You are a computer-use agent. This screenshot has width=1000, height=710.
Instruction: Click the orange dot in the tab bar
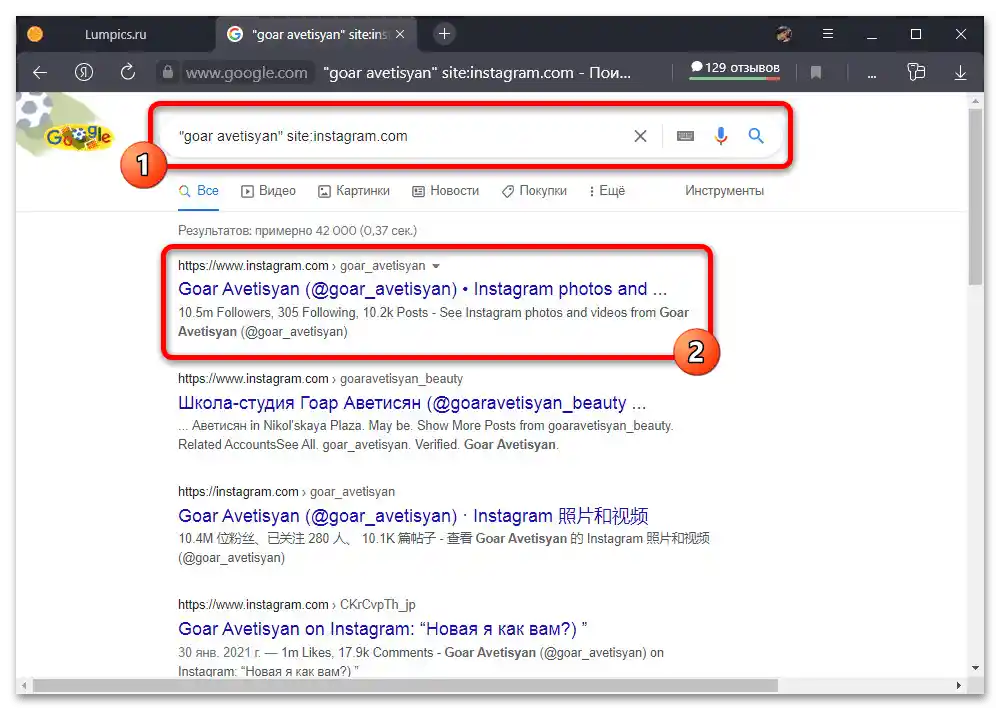(35, 34)
